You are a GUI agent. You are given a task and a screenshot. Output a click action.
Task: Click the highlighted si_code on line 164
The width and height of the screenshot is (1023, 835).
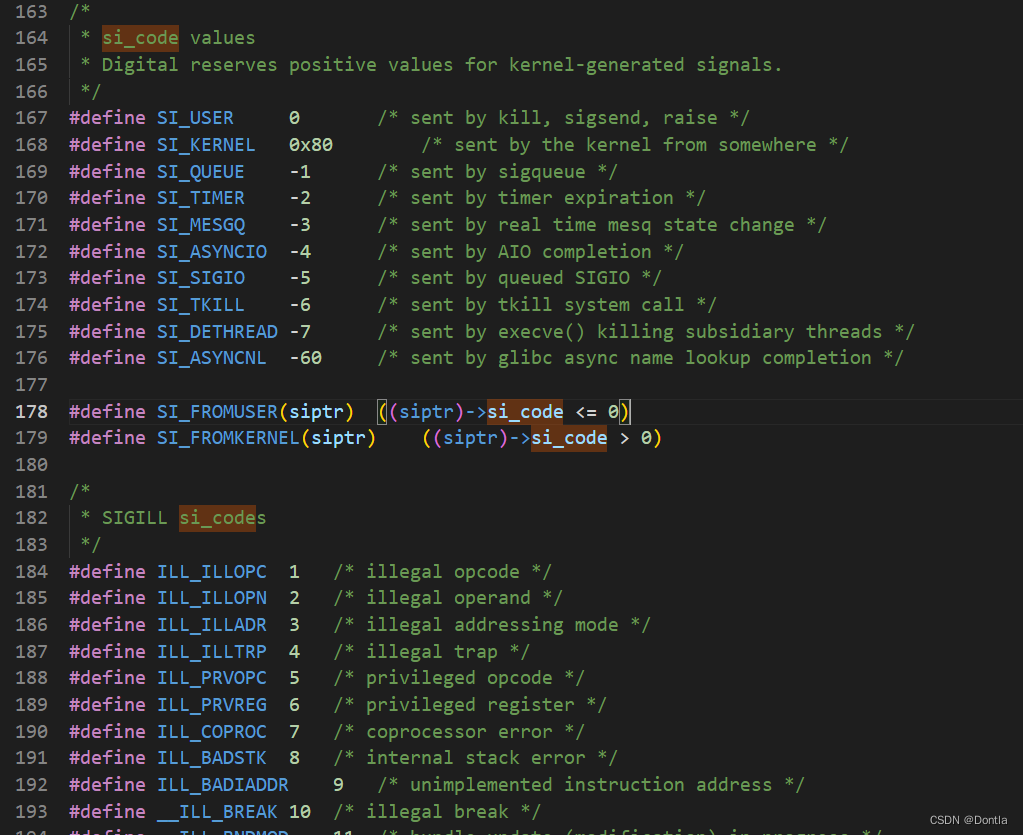[x=139, y=38]
